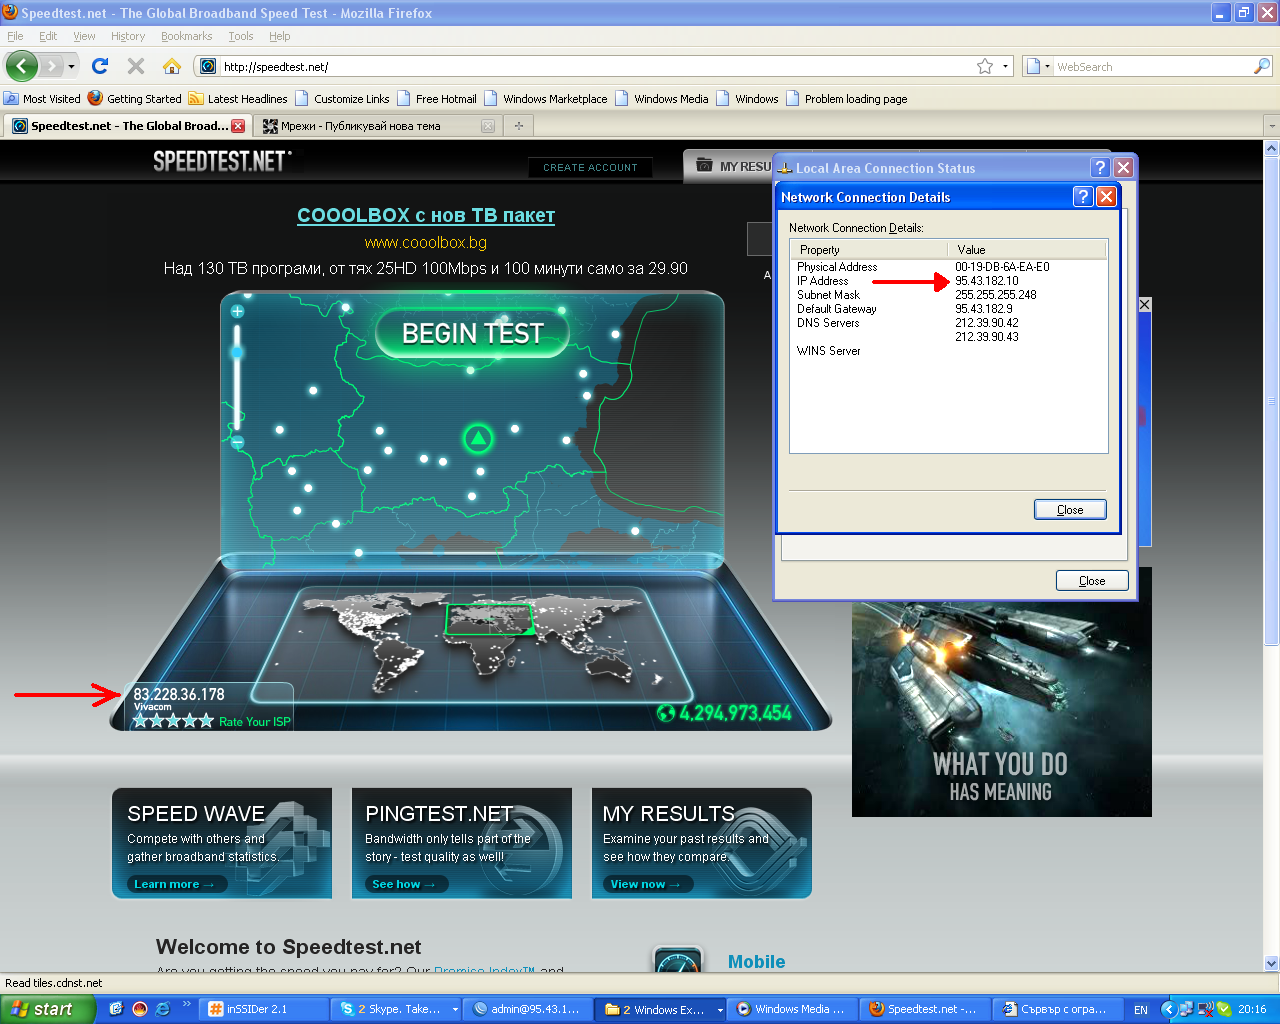Open the Windows start menu

[48, 1009]
